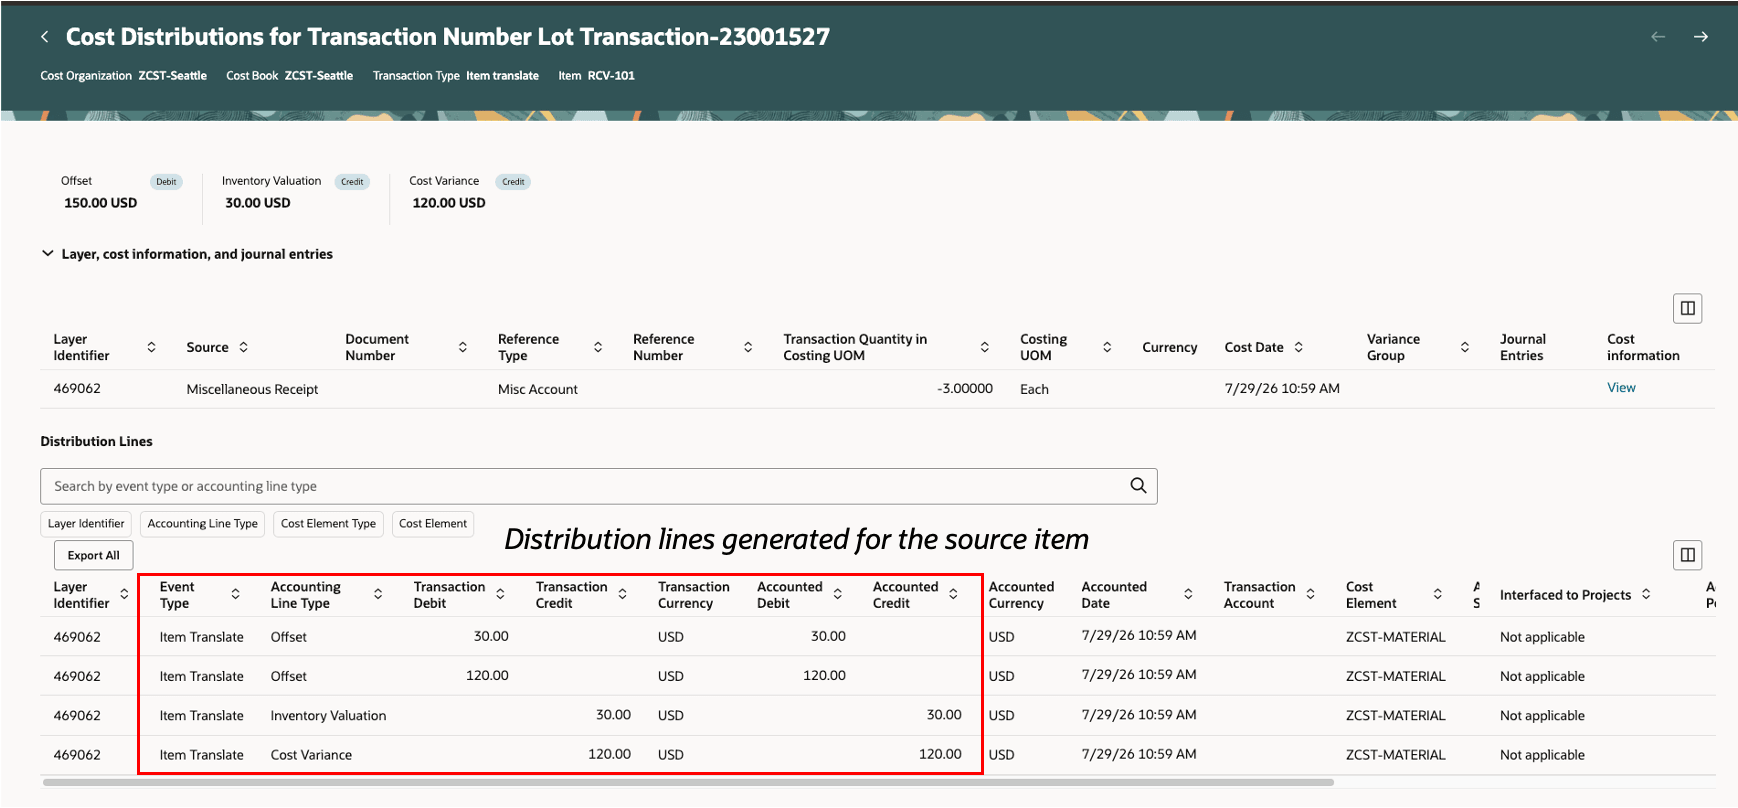
Task: Sort by Transaction Account column
Action: (x=1310, y=594)
